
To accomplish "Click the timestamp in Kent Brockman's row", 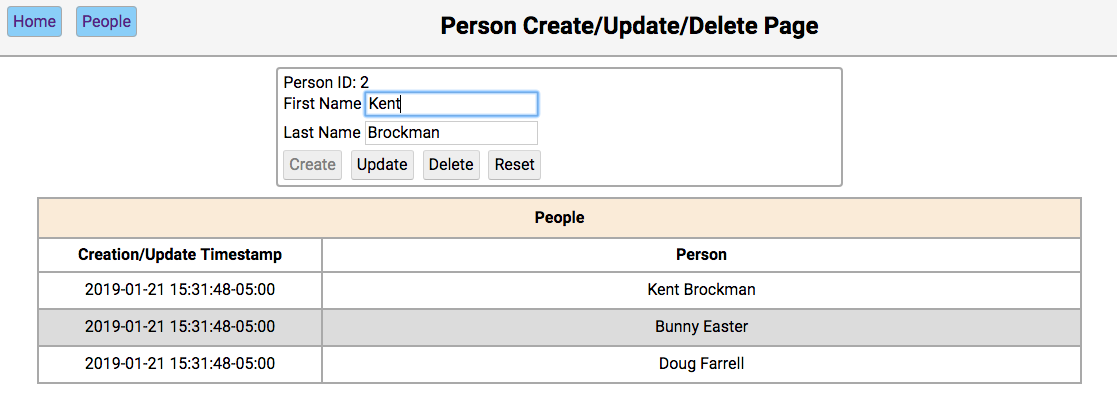I will [180, 290].
